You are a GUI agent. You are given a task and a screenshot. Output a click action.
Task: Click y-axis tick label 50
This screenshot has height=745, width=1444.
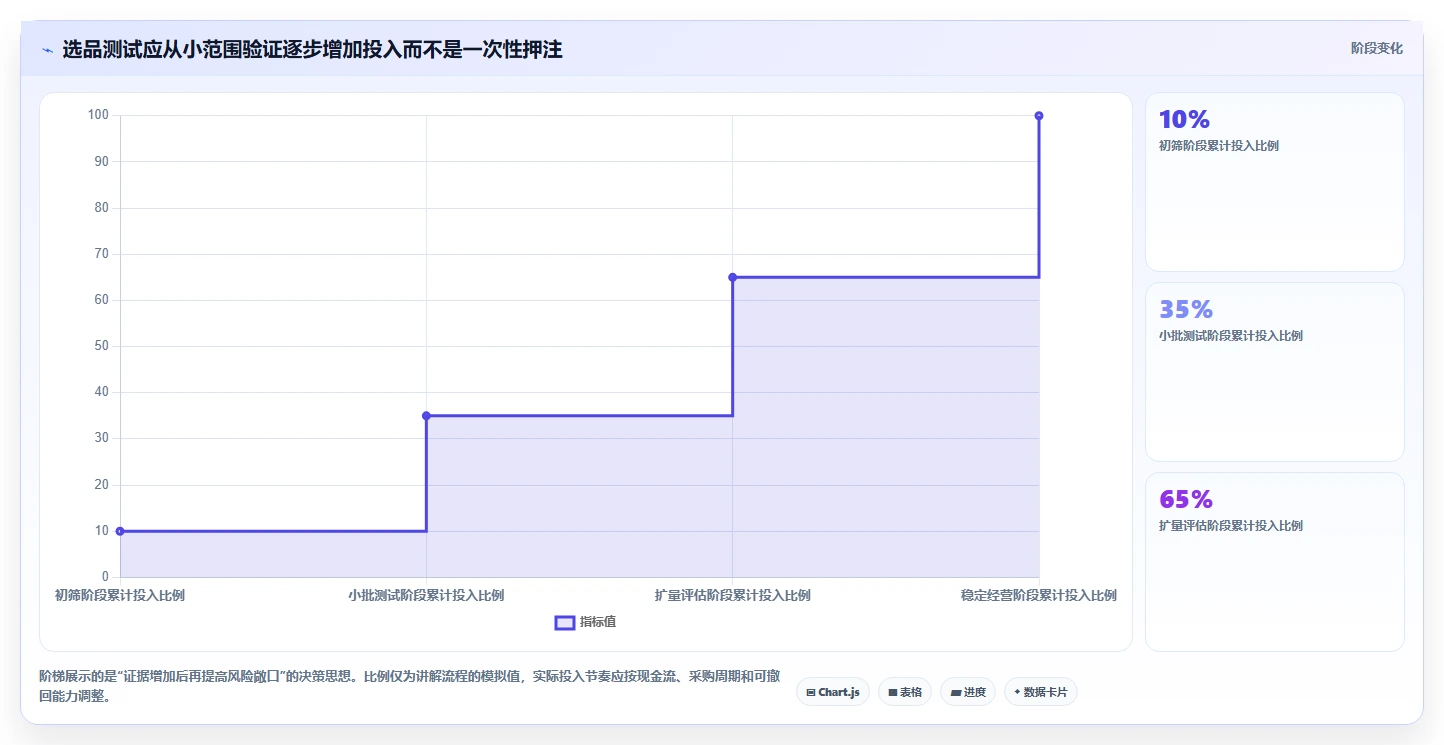pos(102,346)
